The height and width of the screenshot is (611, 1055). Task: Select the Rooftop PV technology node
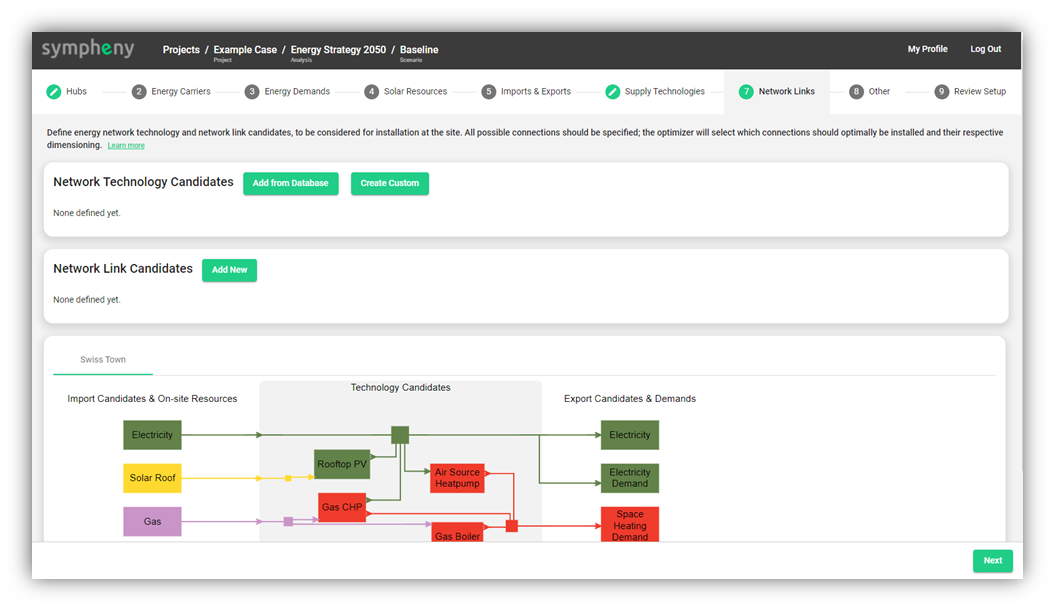(342, 464)
